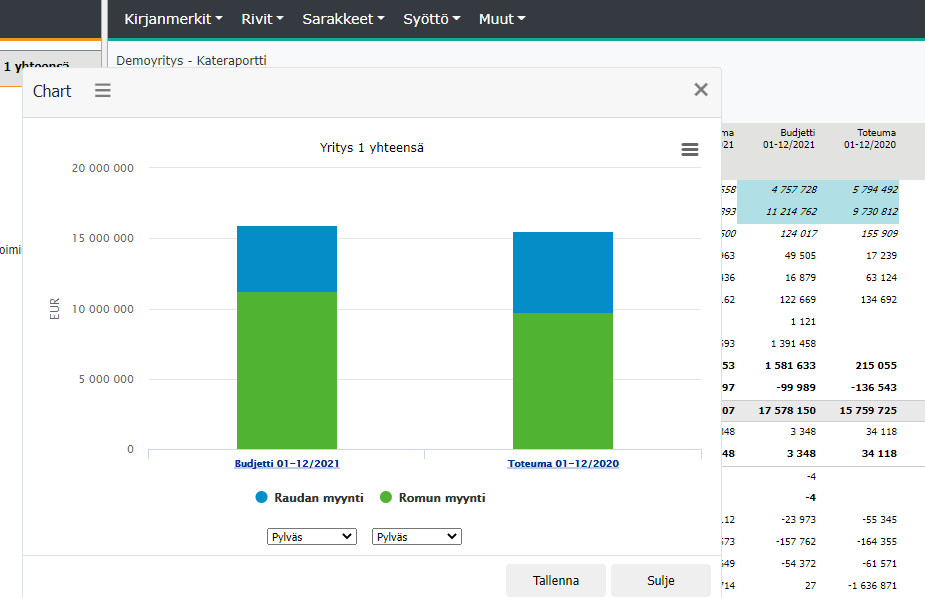Expand the Sarakkeet dropdown menu
The height and width of the screenshot is (598, 925).
[x=343, y=19]
